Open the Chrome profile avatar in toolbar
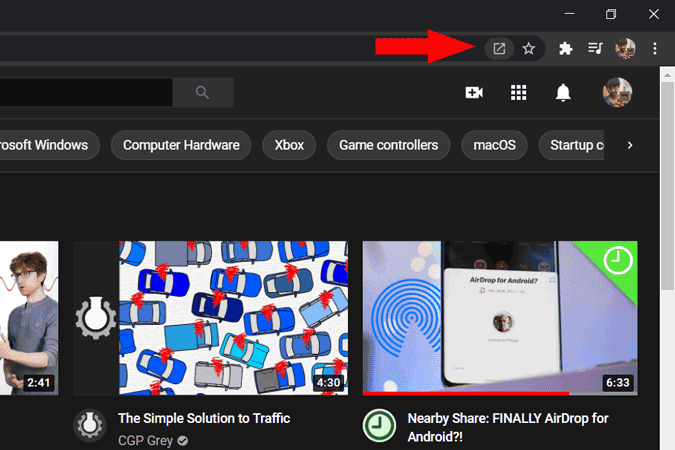 pyautogui.click(x=625, y=49)
